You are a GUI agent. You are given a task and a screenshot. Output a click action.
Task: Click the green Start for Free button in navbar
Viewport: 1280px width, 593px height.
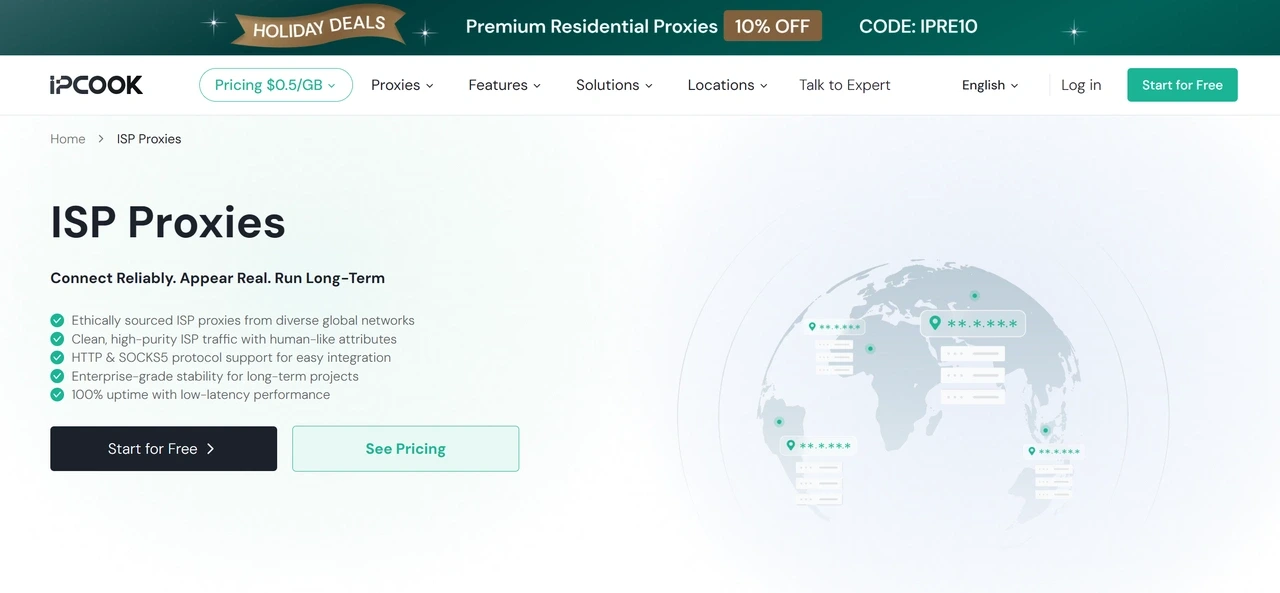coord(1182,85)
